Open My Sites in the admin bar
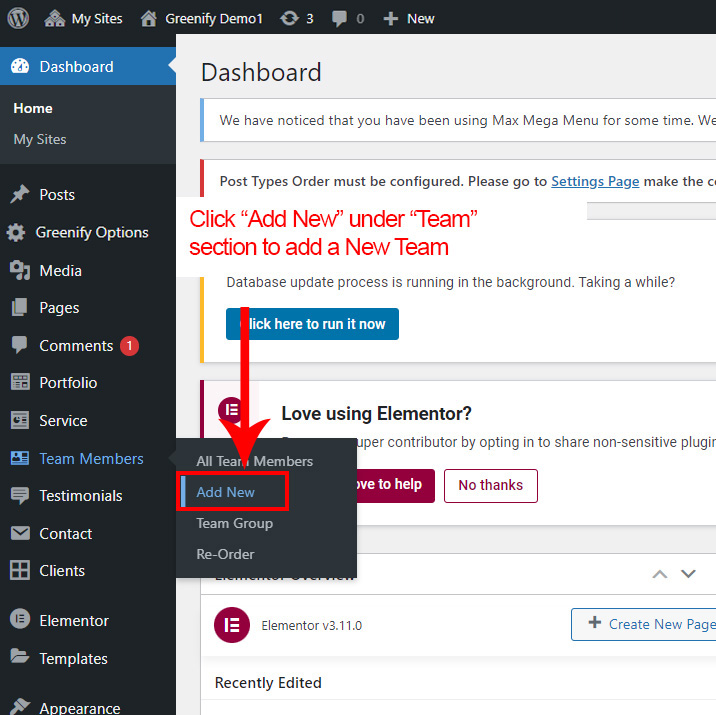Screen dimensions: 716x715 [x=84, y=18]
